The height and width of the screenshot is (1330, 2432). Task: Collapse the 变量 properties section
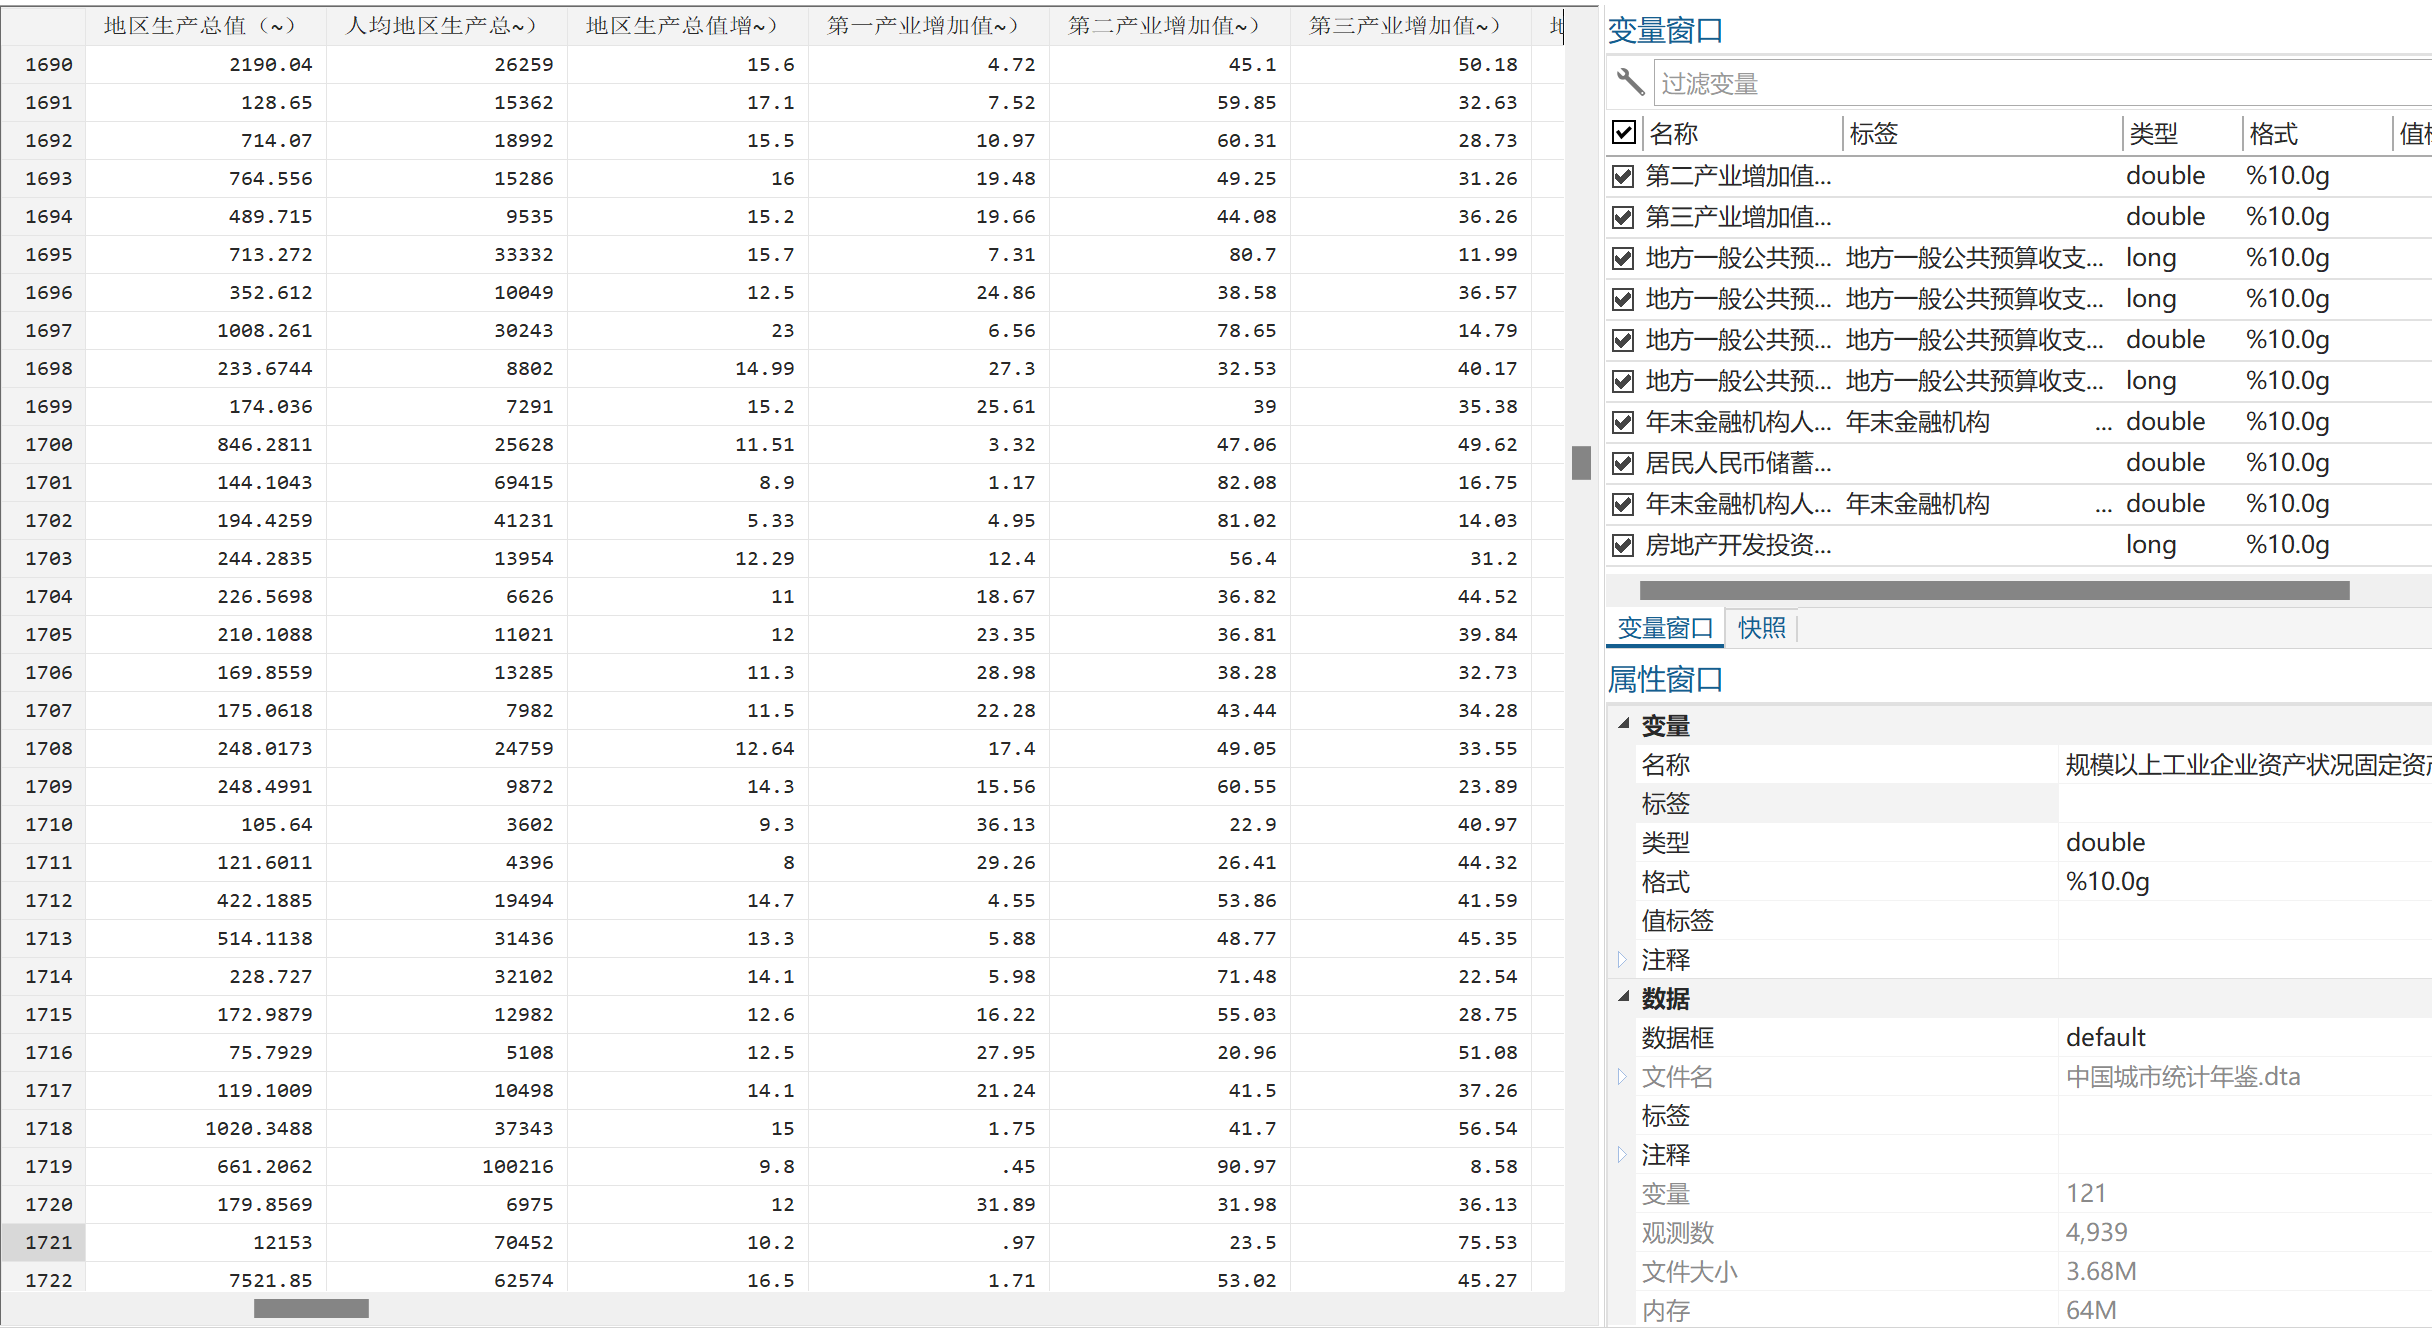pos(1624,724)
